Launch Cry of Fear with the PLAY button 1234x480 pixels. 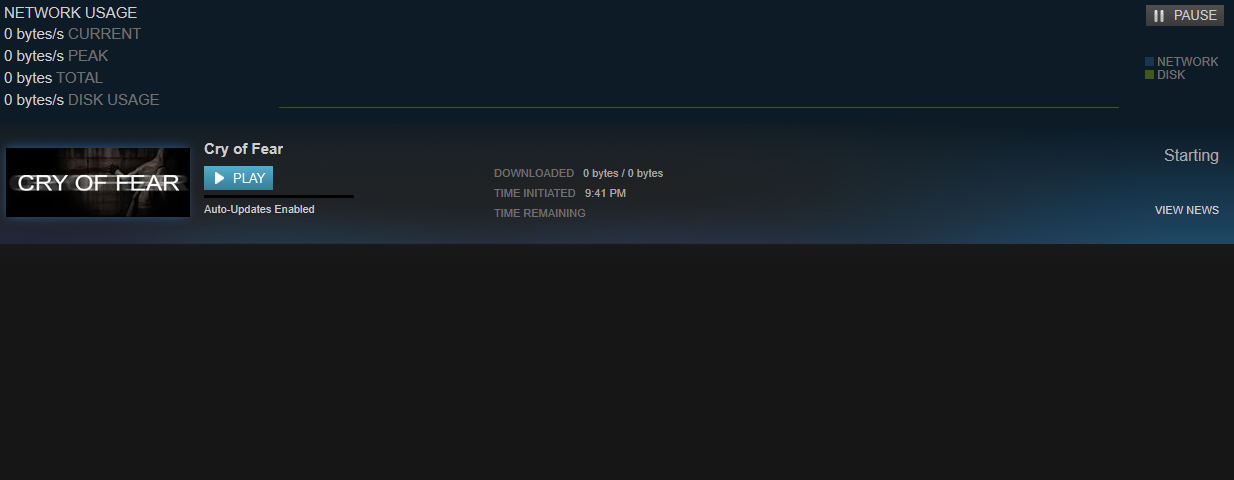(238, 178)
